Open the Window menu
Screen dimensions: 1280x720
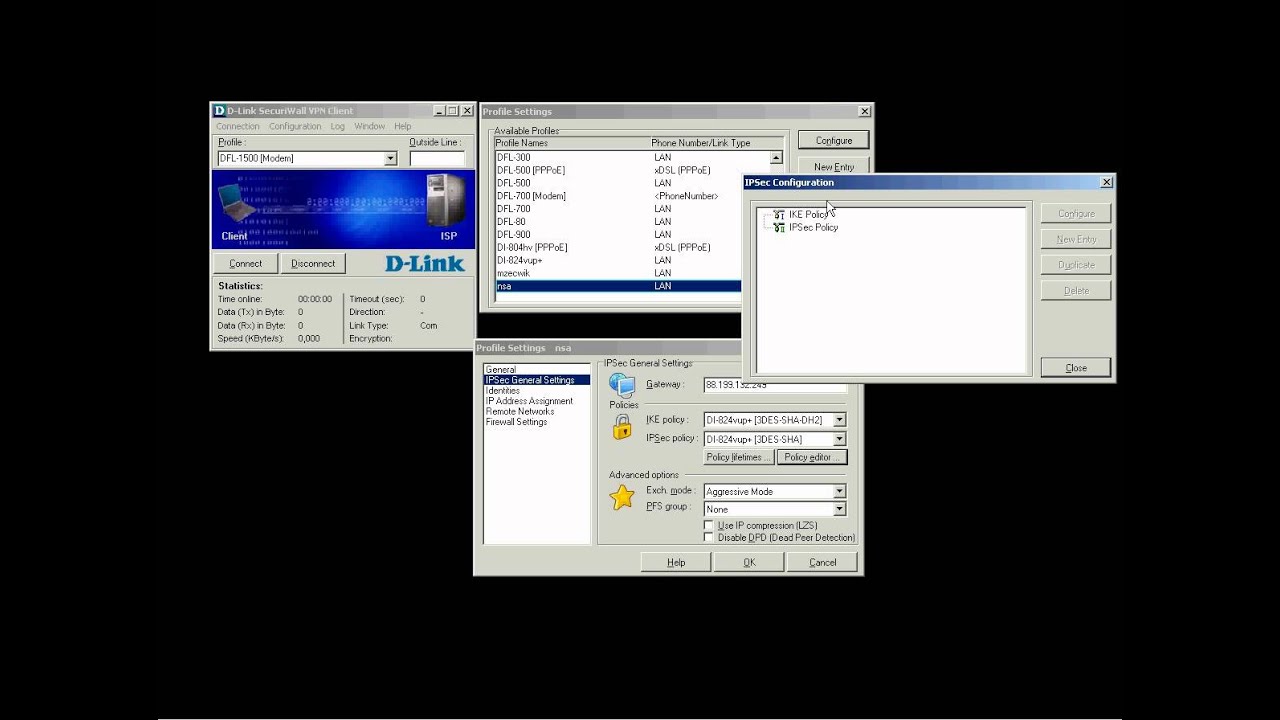point(369,127)
